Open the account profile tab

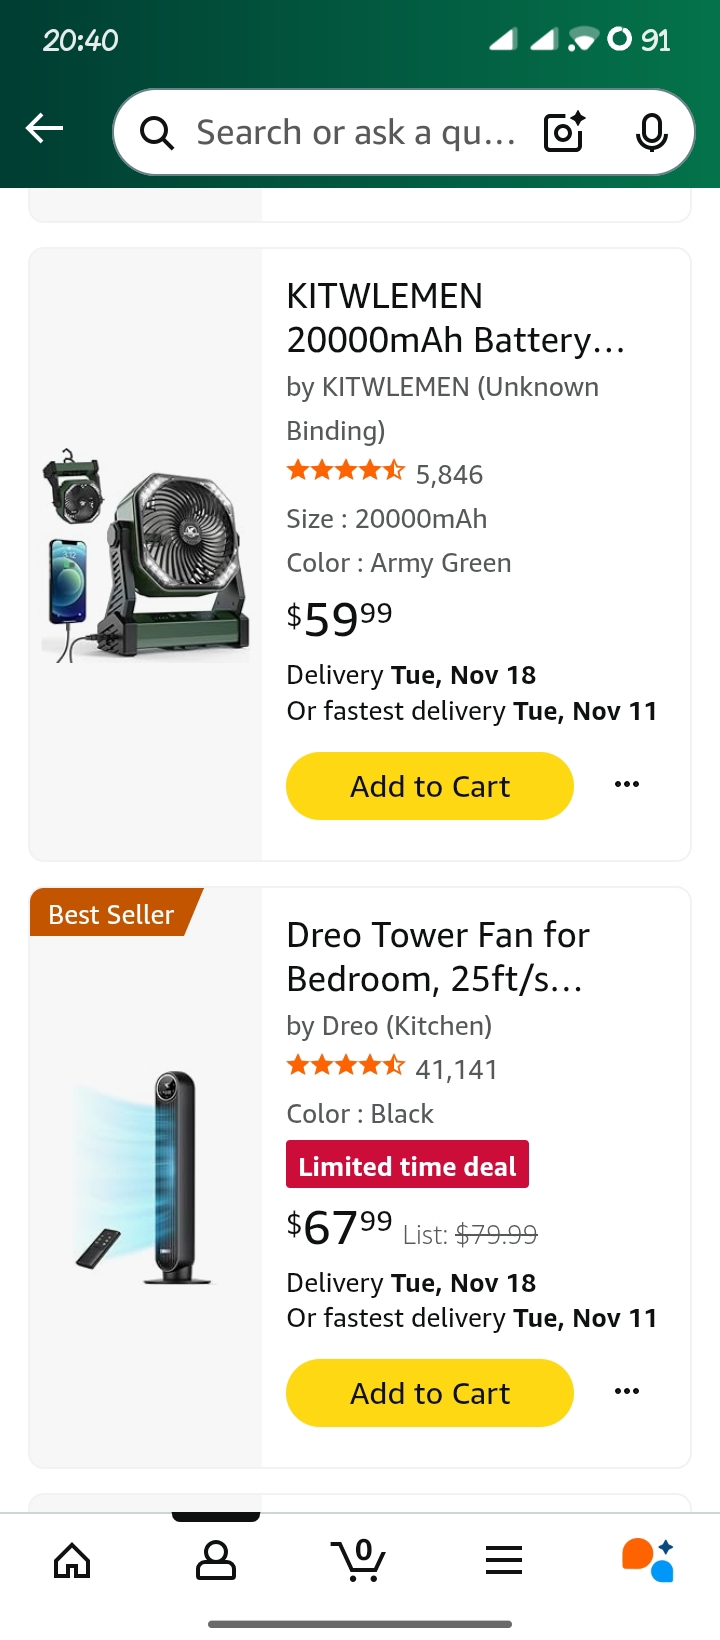pyautogui.click(x=216, y=1560)
